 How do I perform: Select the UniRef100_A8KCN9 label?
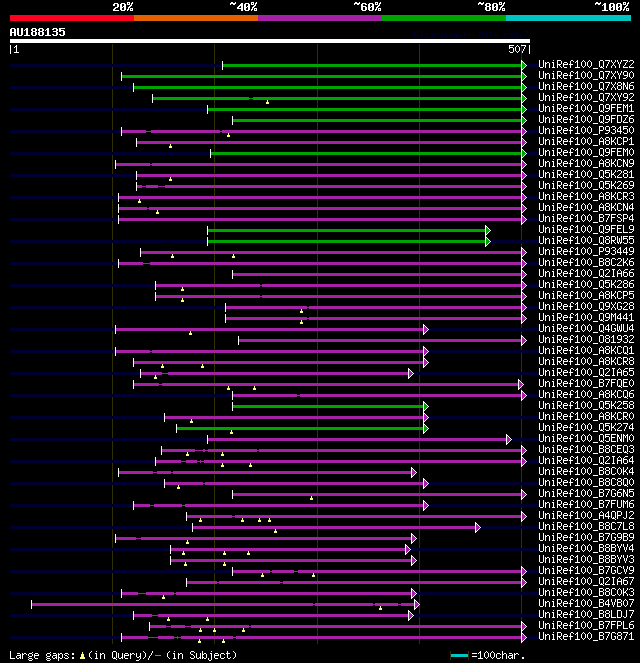pyautogui.click(x=586, y=163)
